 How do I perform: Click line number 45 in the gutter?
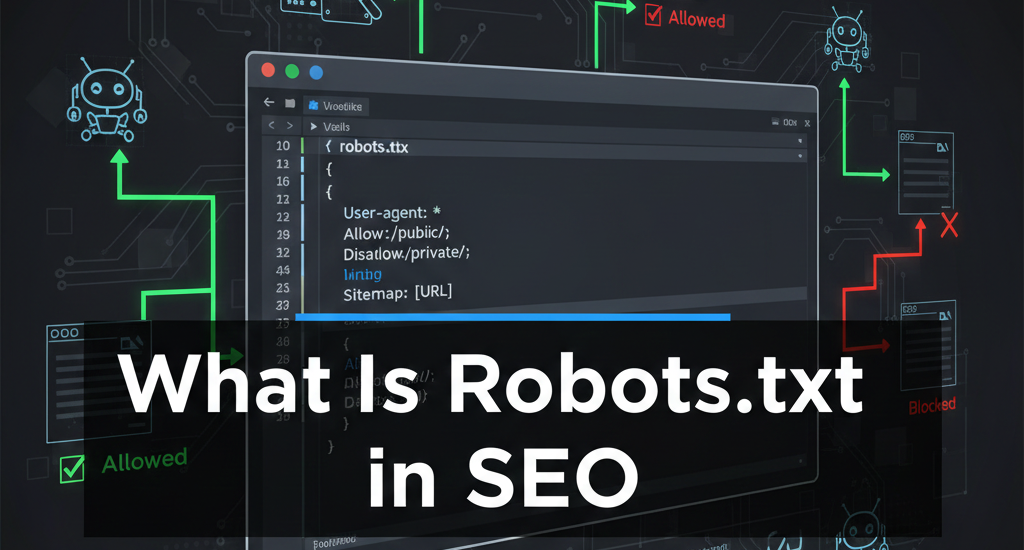point(283,270)
